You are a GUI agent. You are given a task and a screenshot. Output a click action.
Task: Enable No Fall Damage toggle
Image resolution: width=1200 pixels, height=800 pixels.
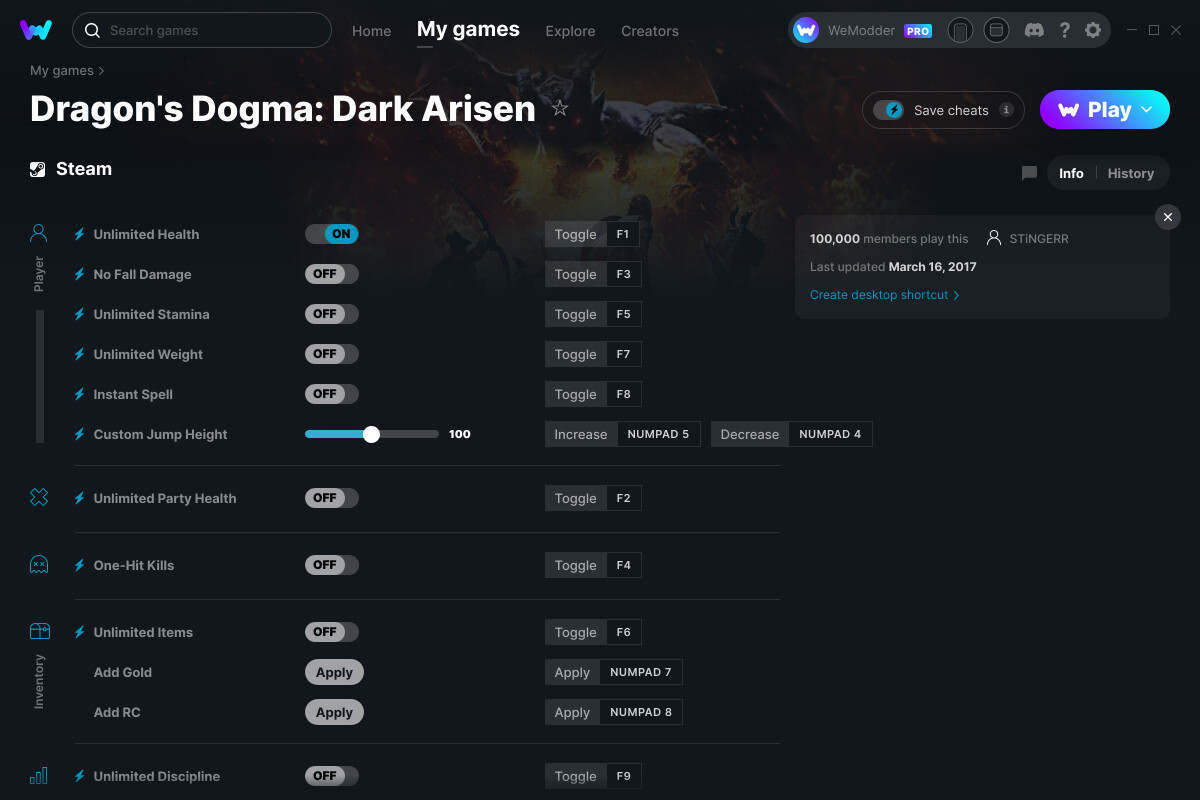[x=332, y=274]
